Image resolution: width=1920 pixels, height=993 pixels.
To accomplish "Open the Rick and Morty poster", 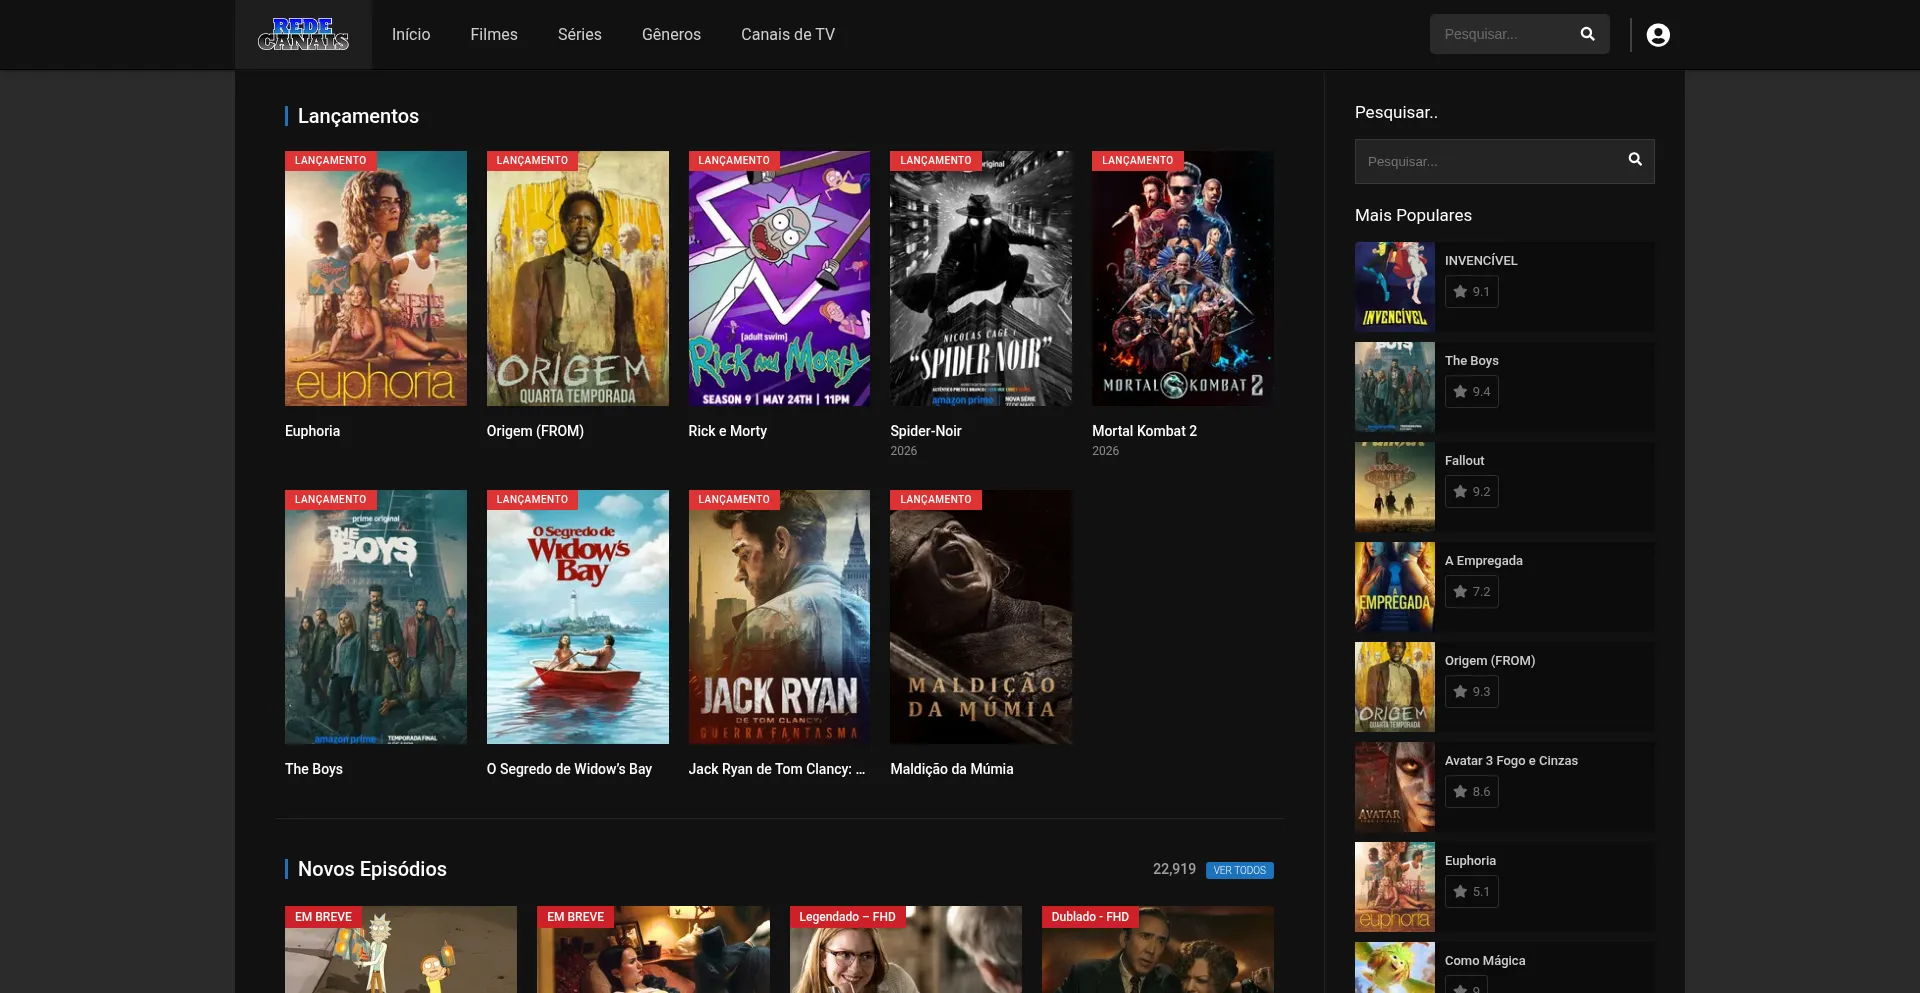I will 779,278.
